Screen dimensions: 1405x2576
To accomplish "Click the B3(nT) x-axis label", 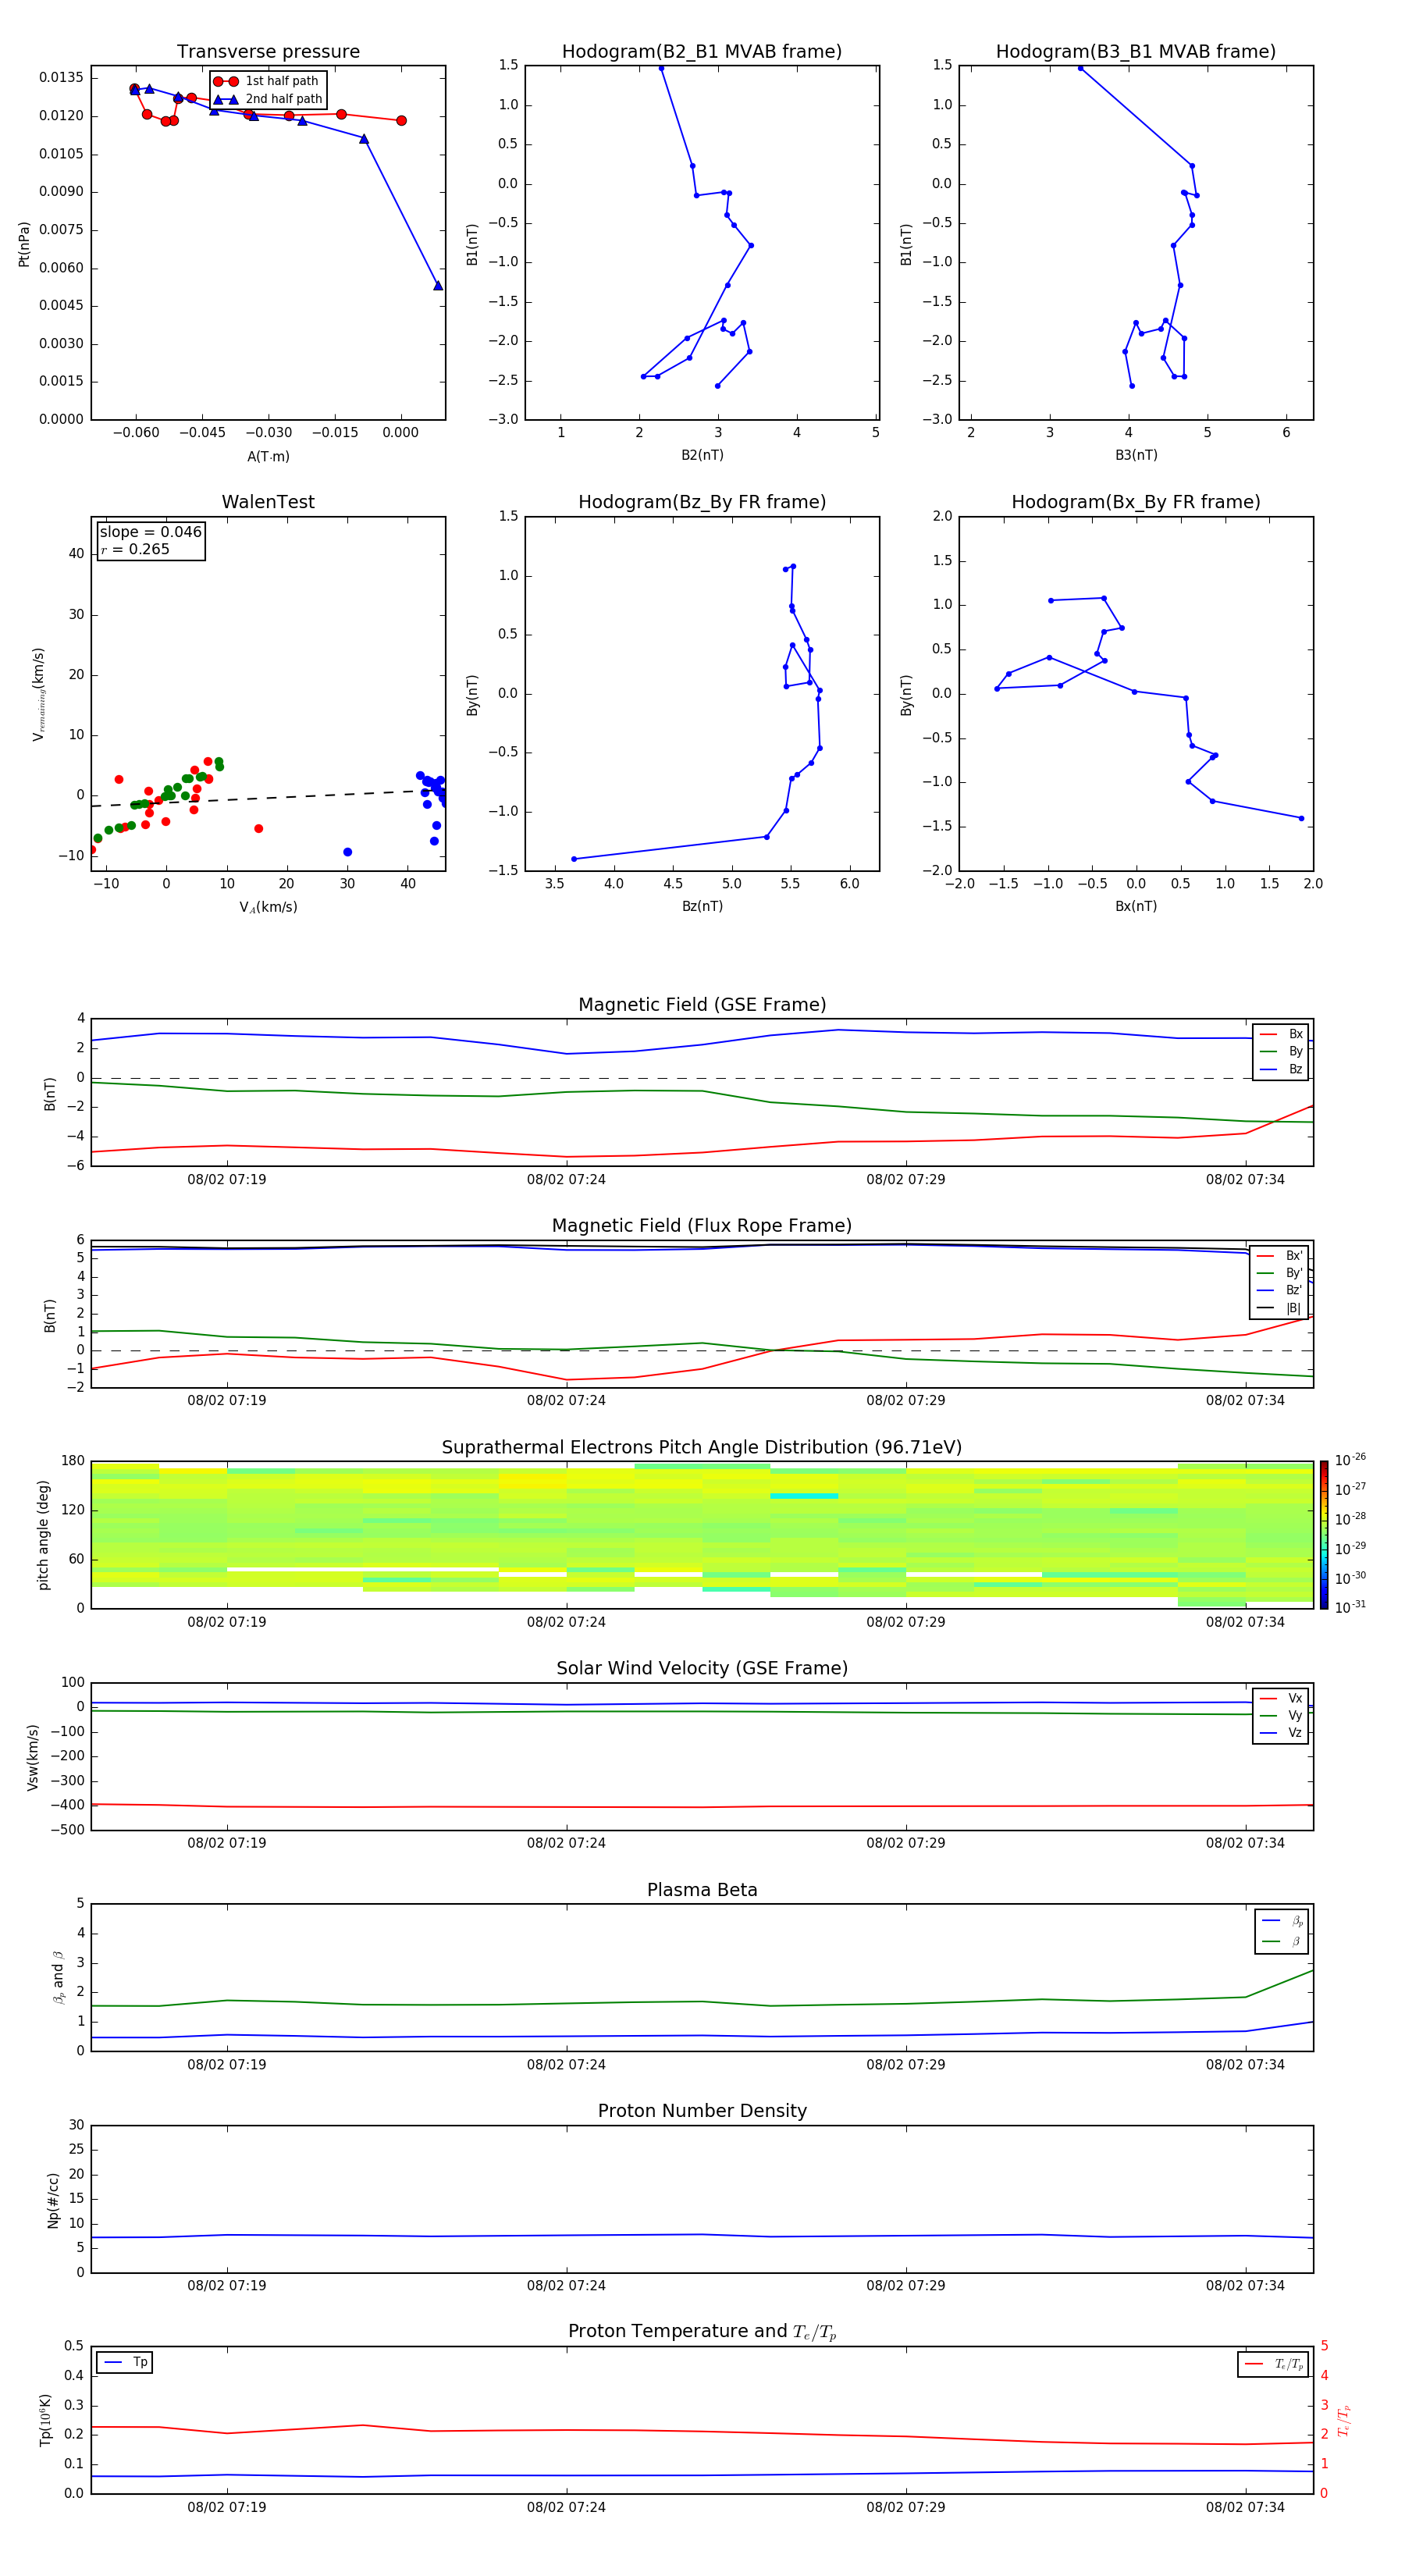I will pos(1136,455).
